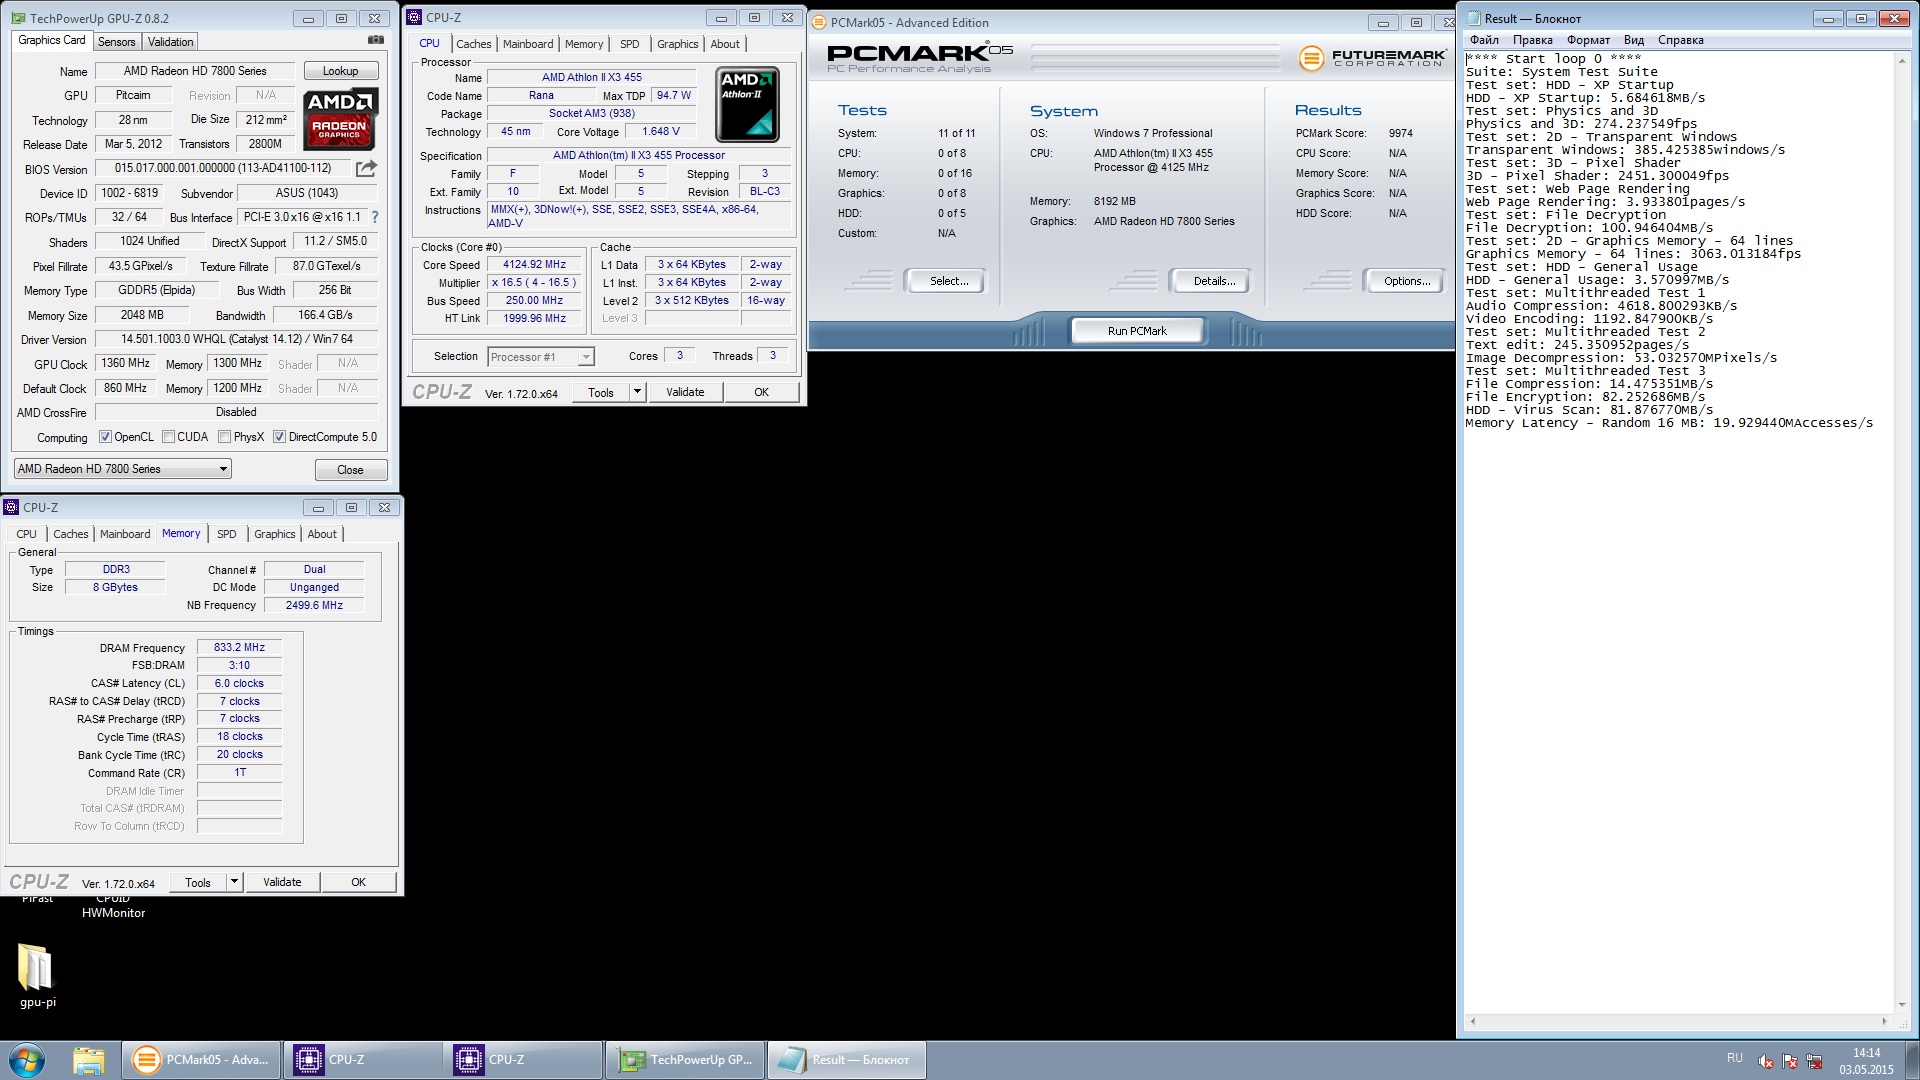Open Mainboard tab in upper CPU-Z window
The height and width of the screenshot is (1080, 1920).
528,44
